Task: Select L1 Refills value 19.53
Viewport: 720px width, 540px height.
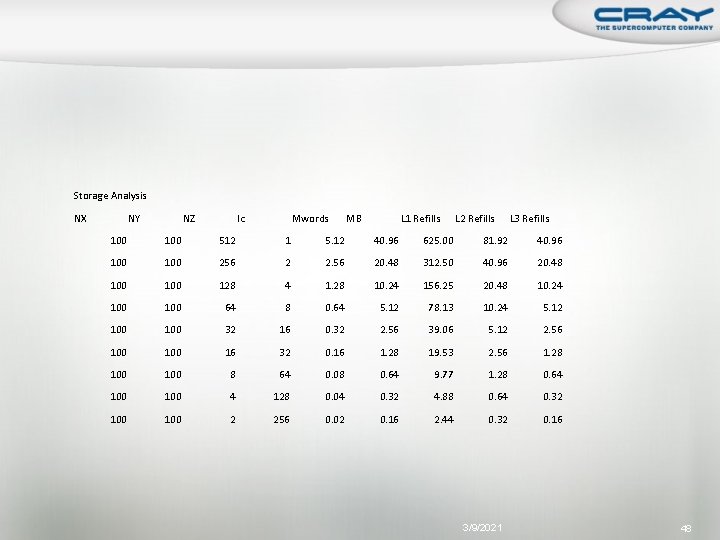Action: [x=440, y=353]
